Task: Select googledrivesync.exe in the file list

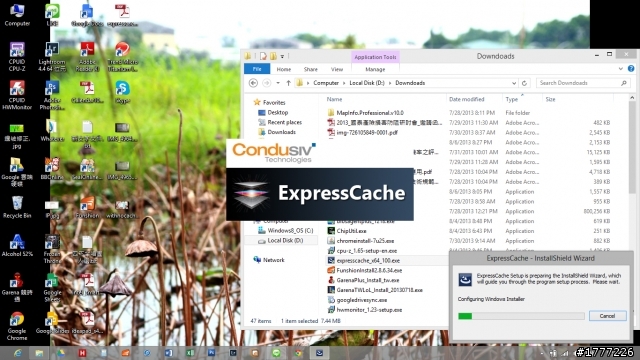Action: 362,300
